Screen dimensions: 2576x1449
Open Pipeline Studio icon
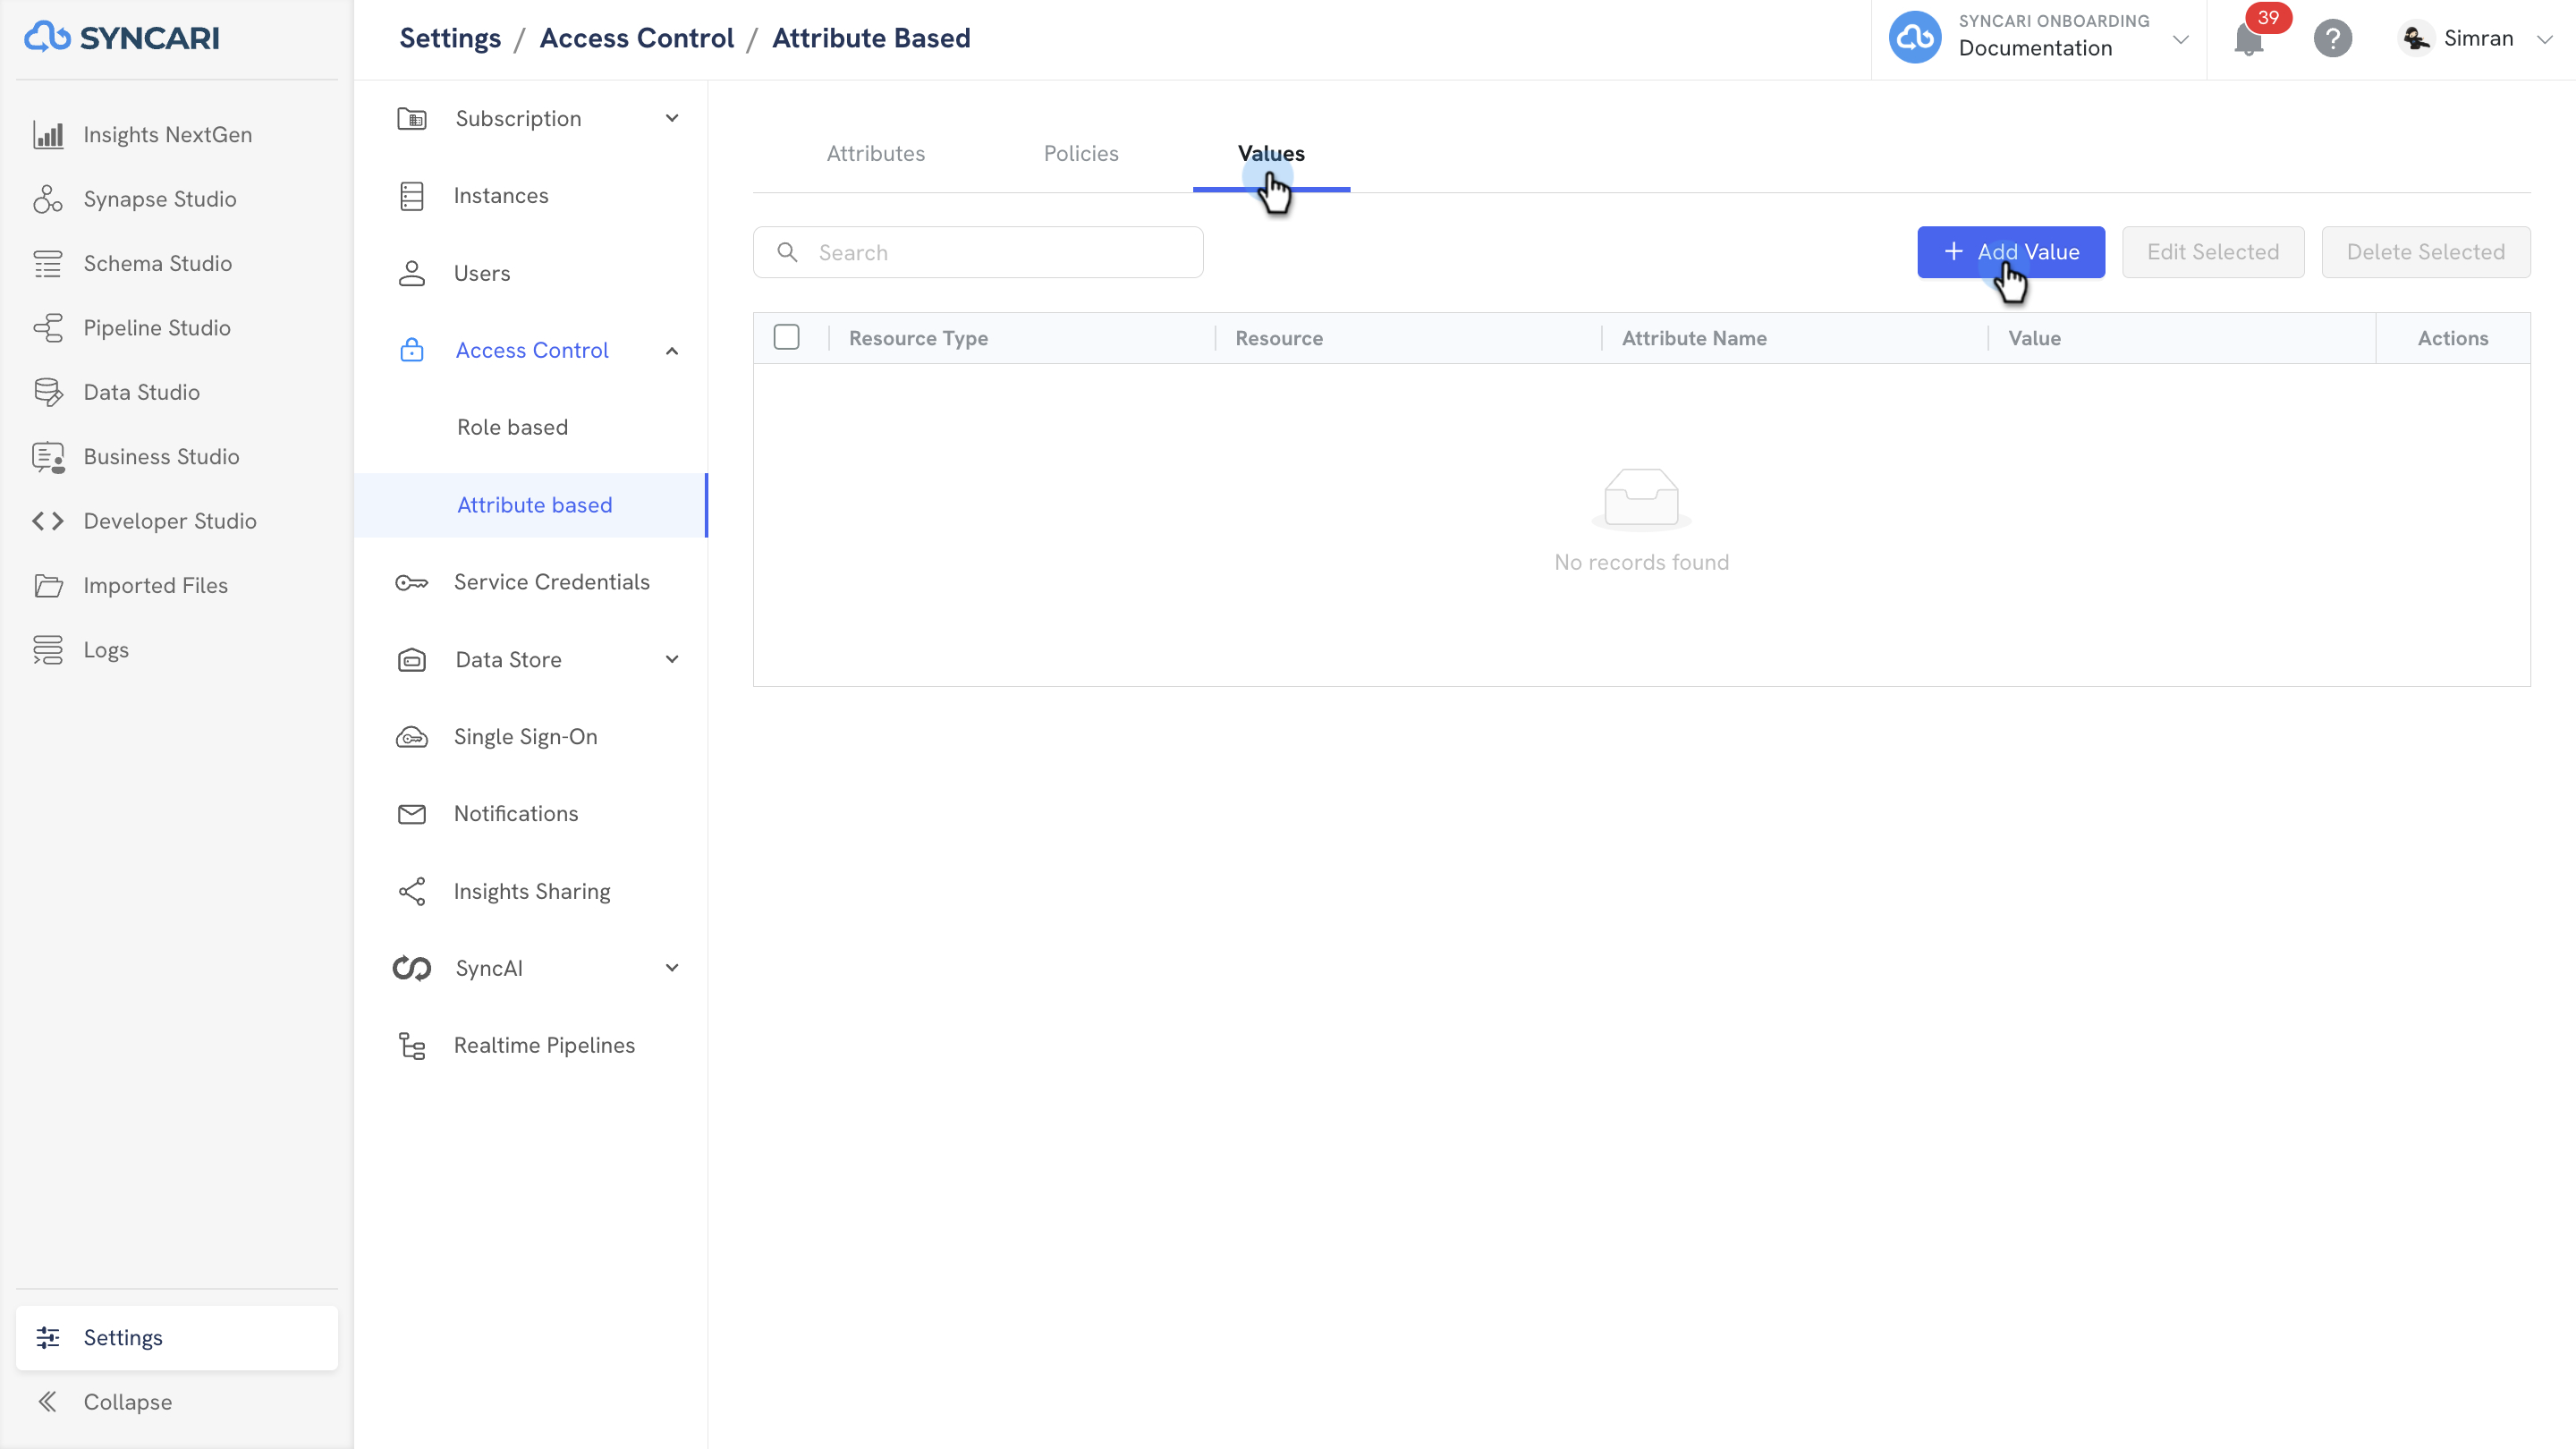(x=48, y=328)
